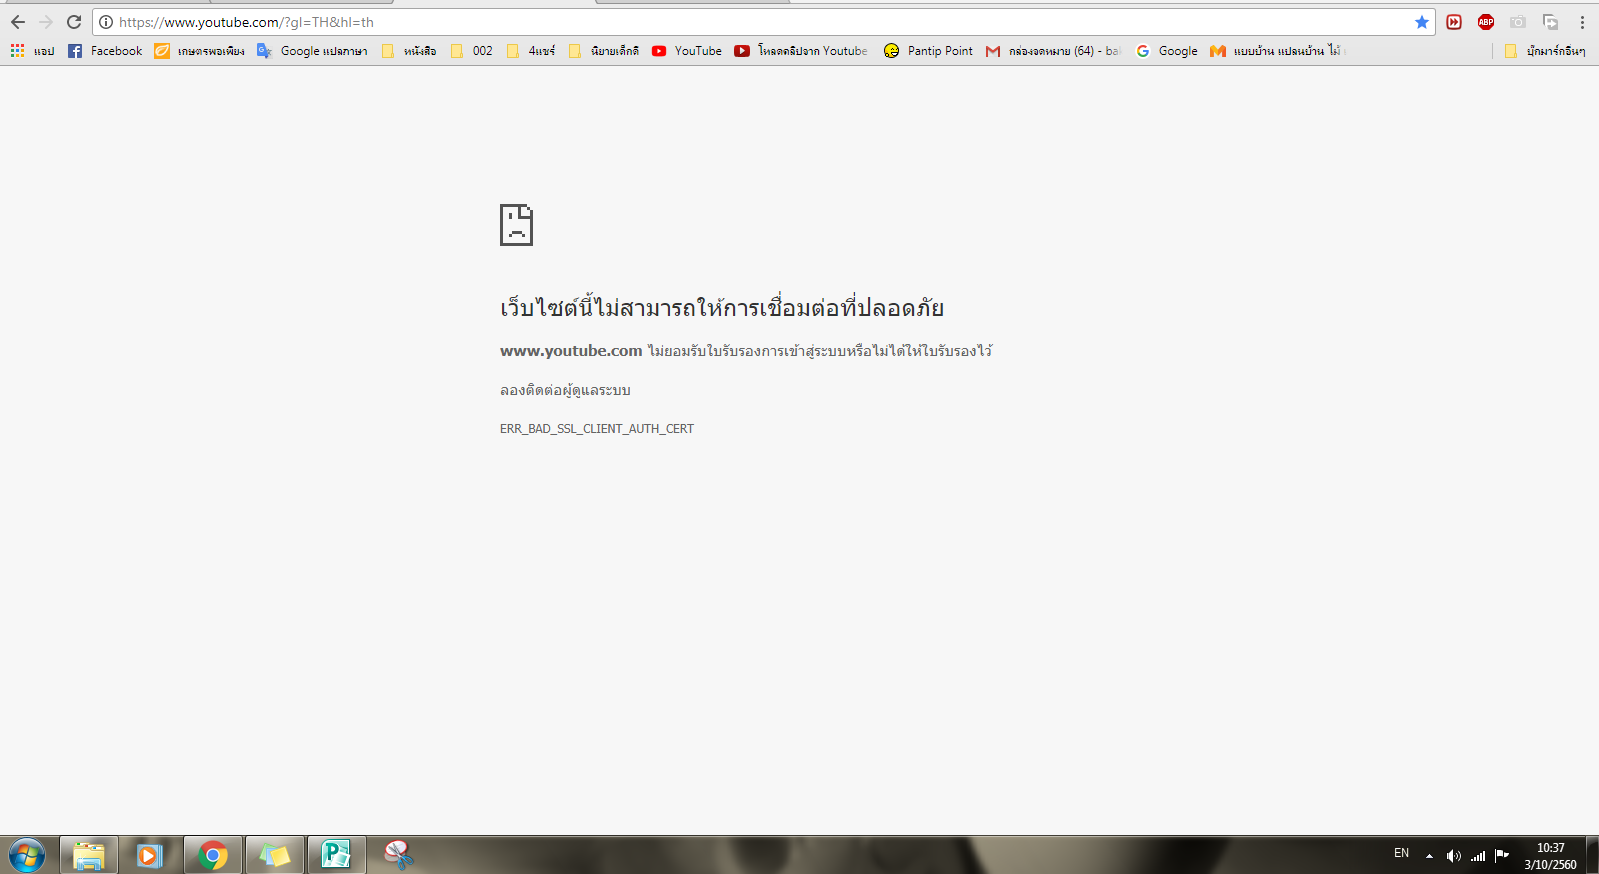Expand the นิยายเล็กดี bookmark folder
Viewport: 1599px width, 874px height.
coord(604,51)
